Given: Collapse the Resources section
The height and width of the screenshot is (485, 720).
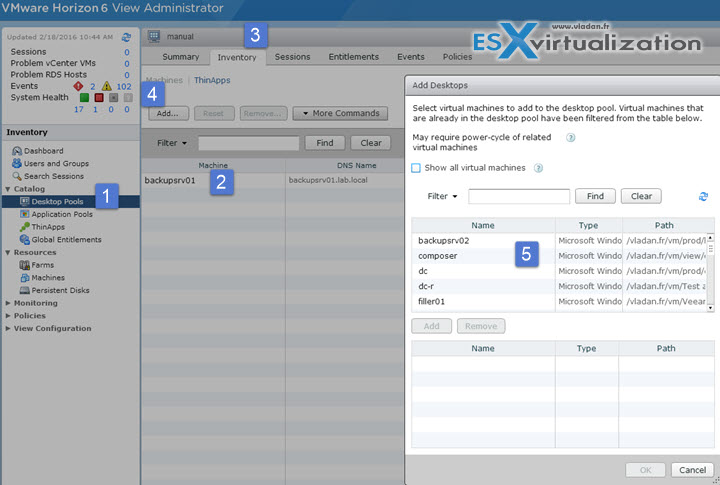Looking at the screenshot, I should 8,253.
